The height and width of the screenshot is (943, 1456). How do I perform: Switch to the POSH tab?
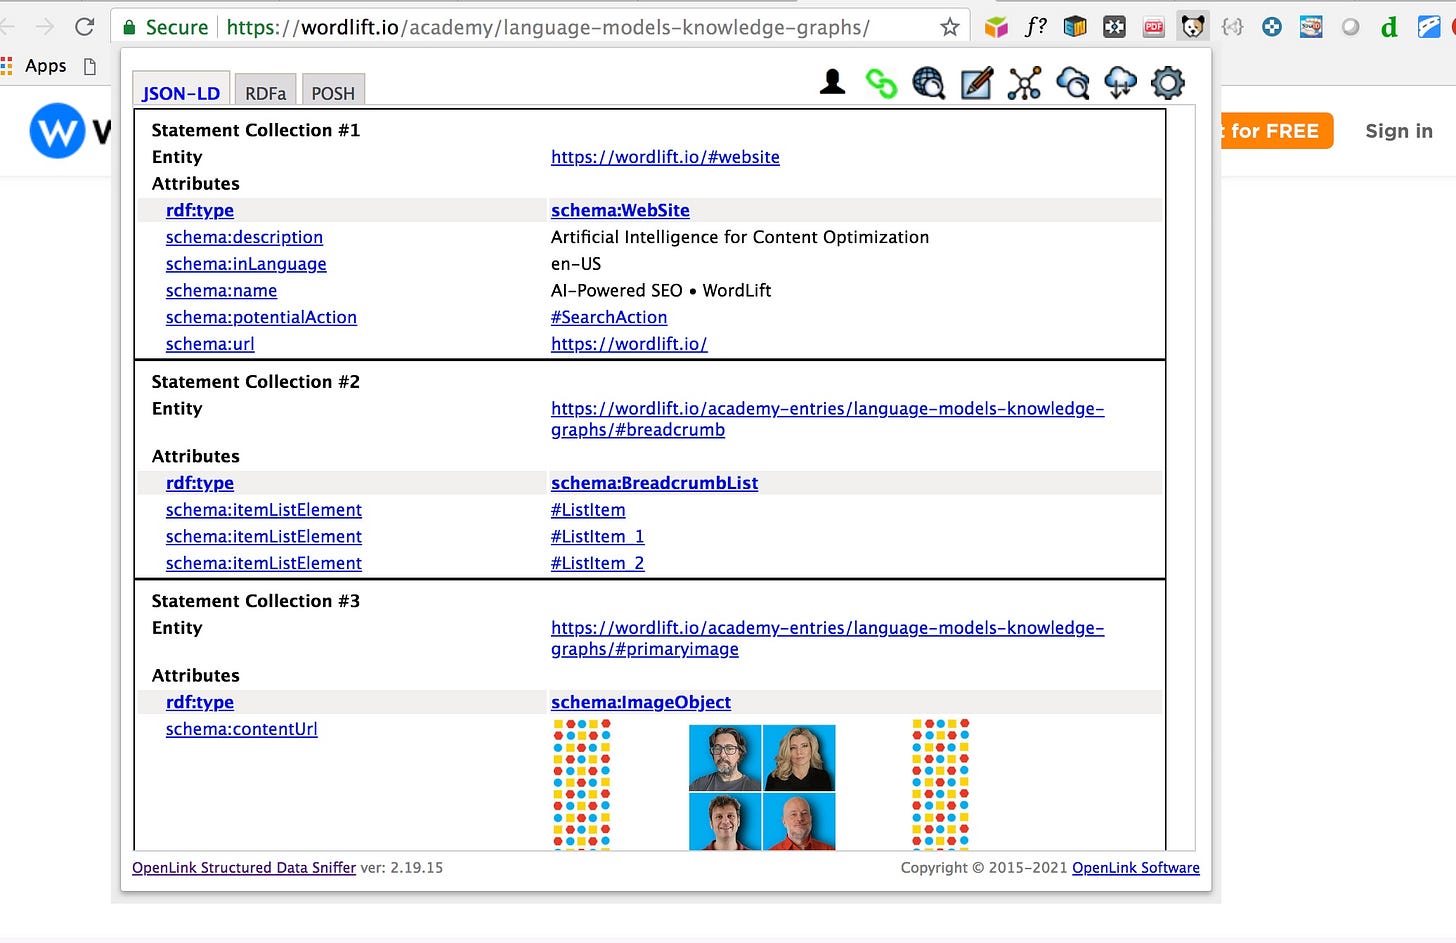click(333, 91)
